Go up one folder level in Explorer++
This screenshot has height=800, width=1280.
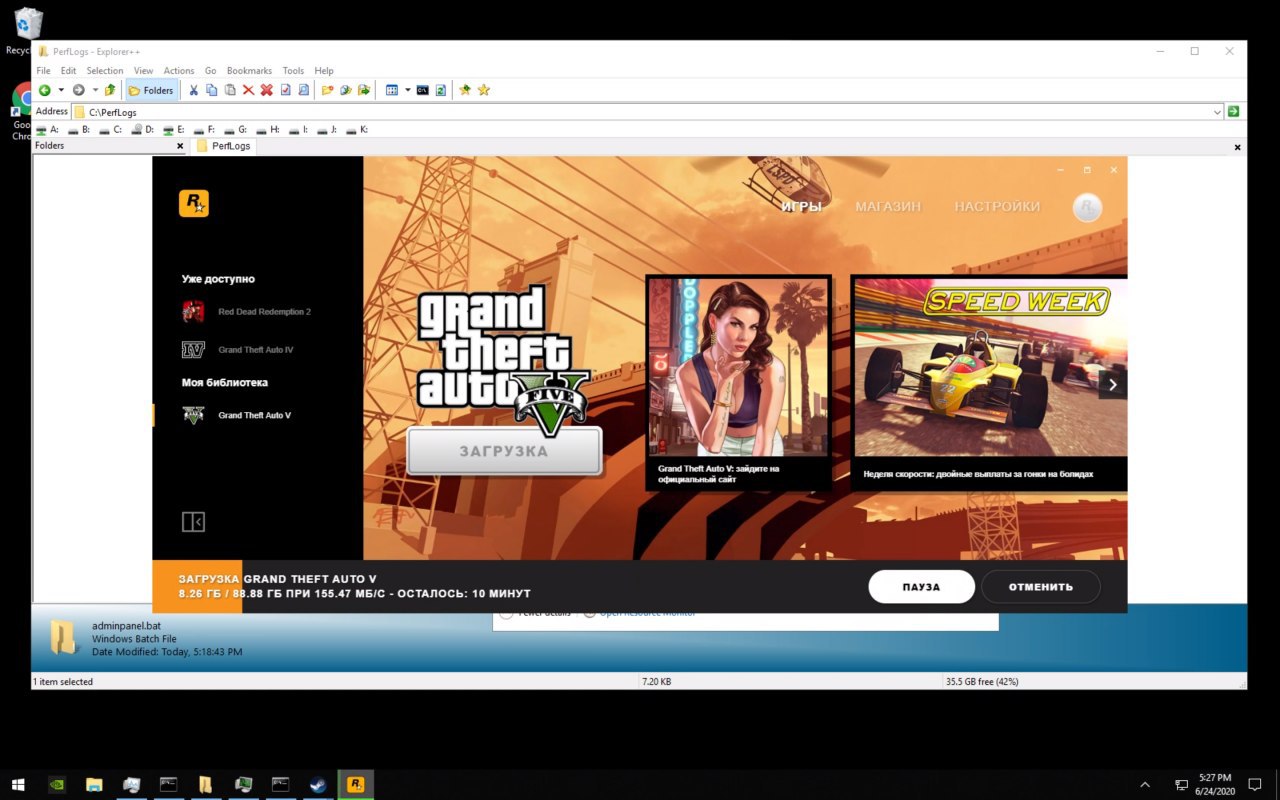point(110,90)
